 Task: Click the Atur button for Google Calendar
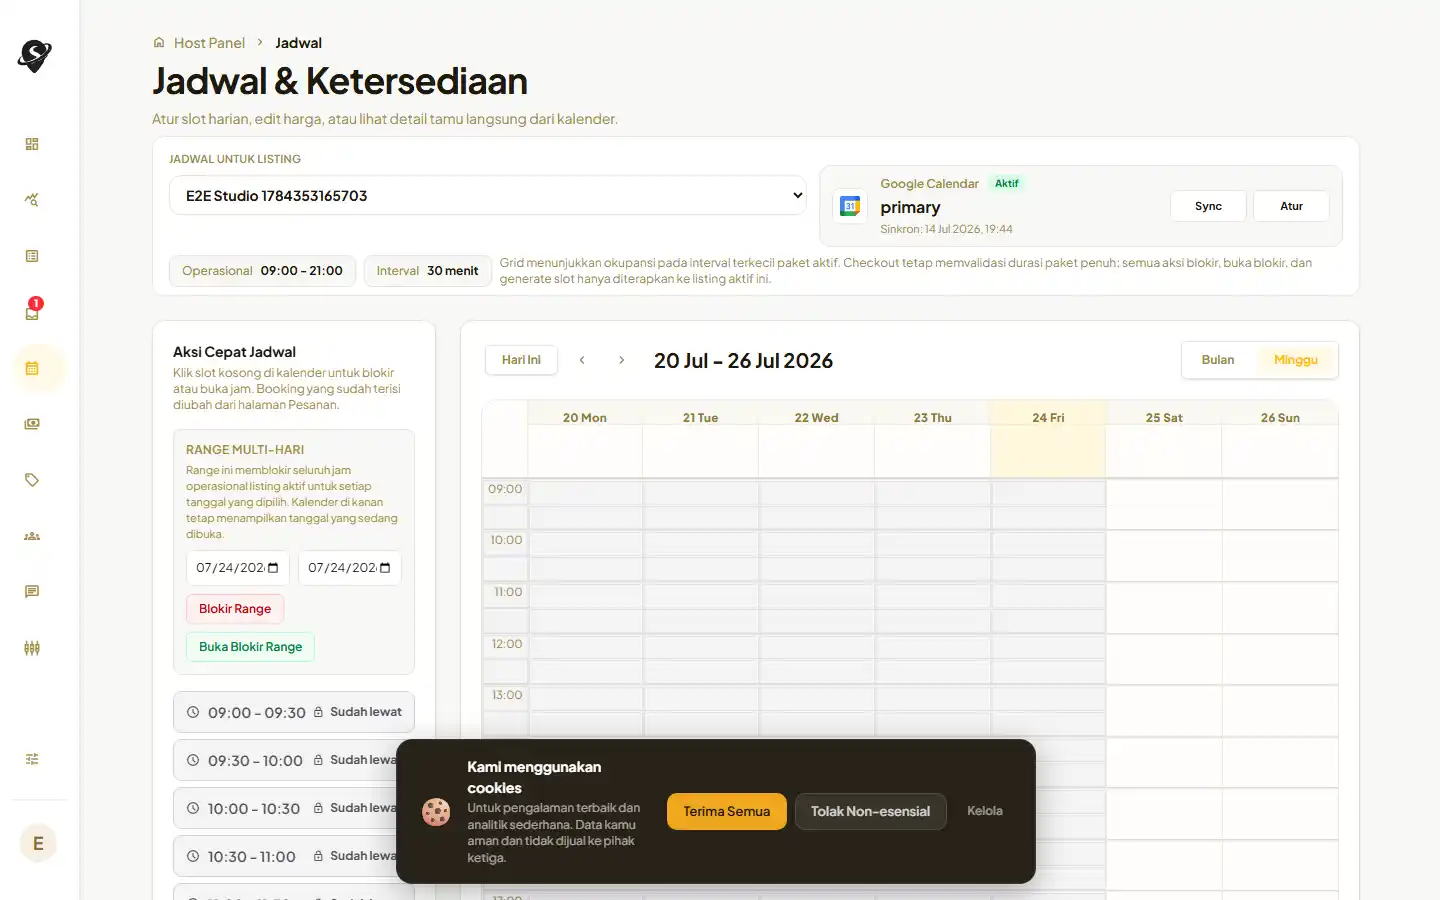pos(1291,206)
